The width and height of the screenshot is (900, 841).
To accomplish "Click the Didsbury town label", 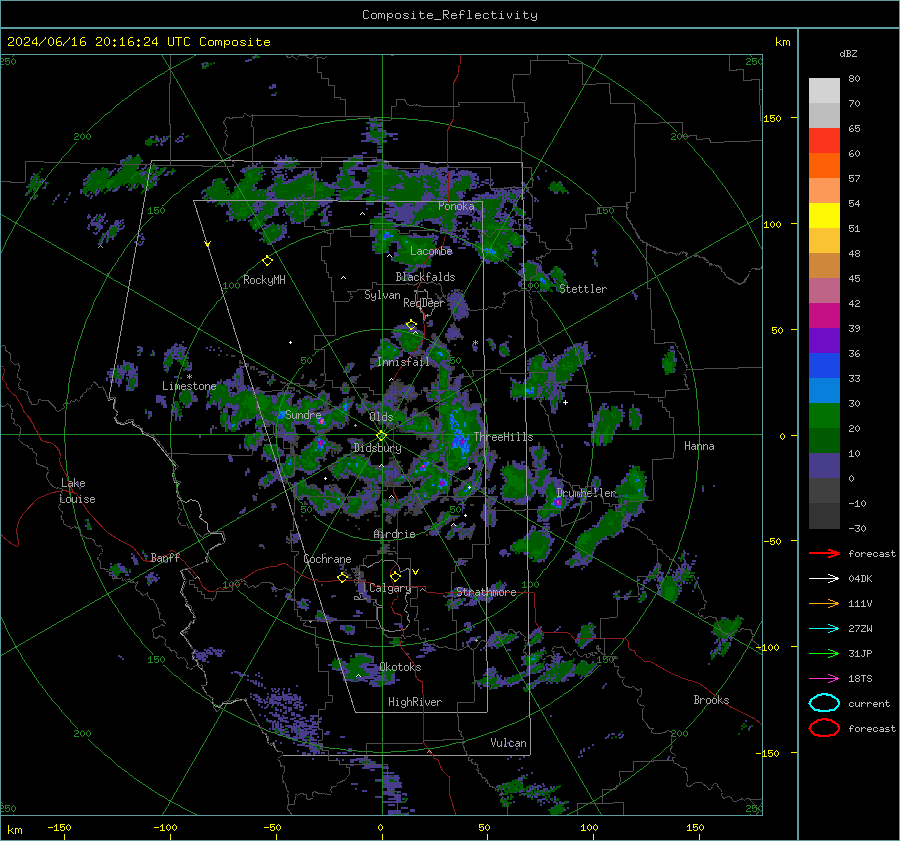I will pyautogui.click(x=378, y=448).
